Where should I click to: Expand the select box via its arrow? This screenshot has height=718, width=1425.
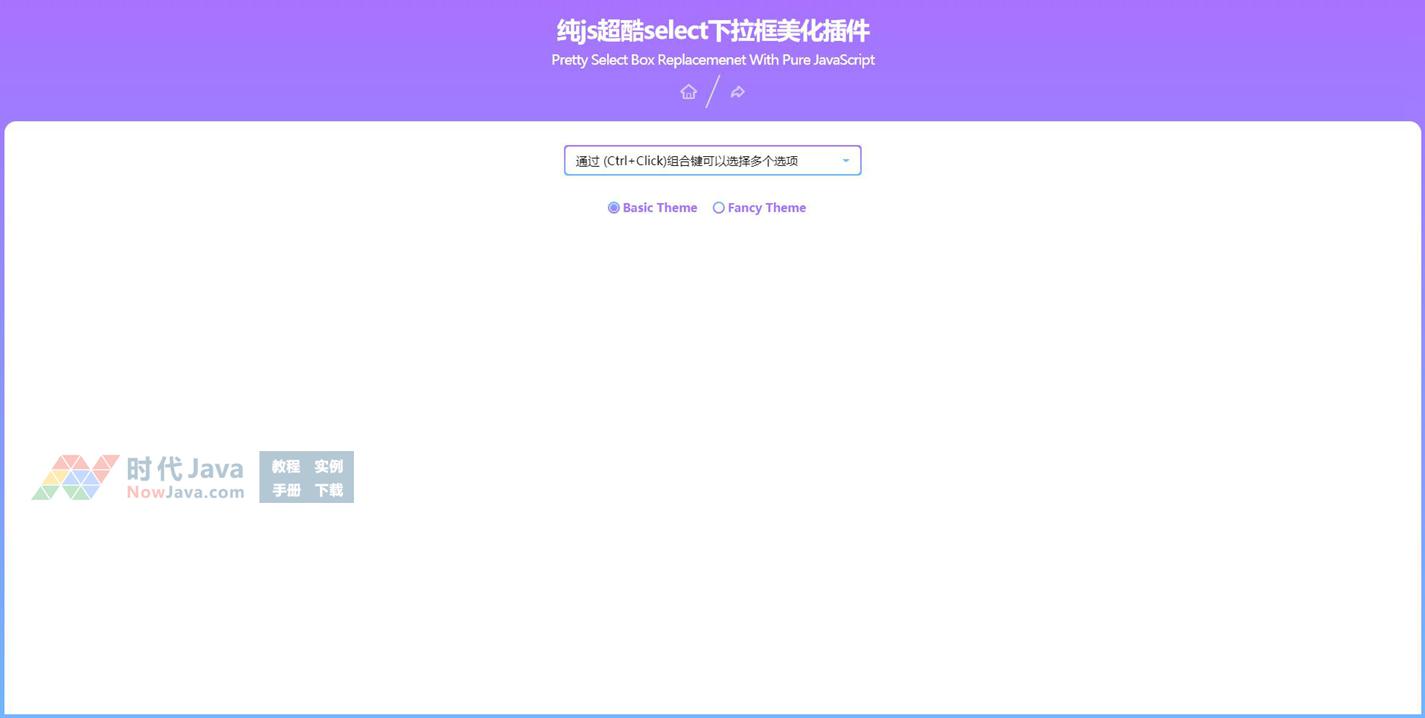[x=845, y=161]
